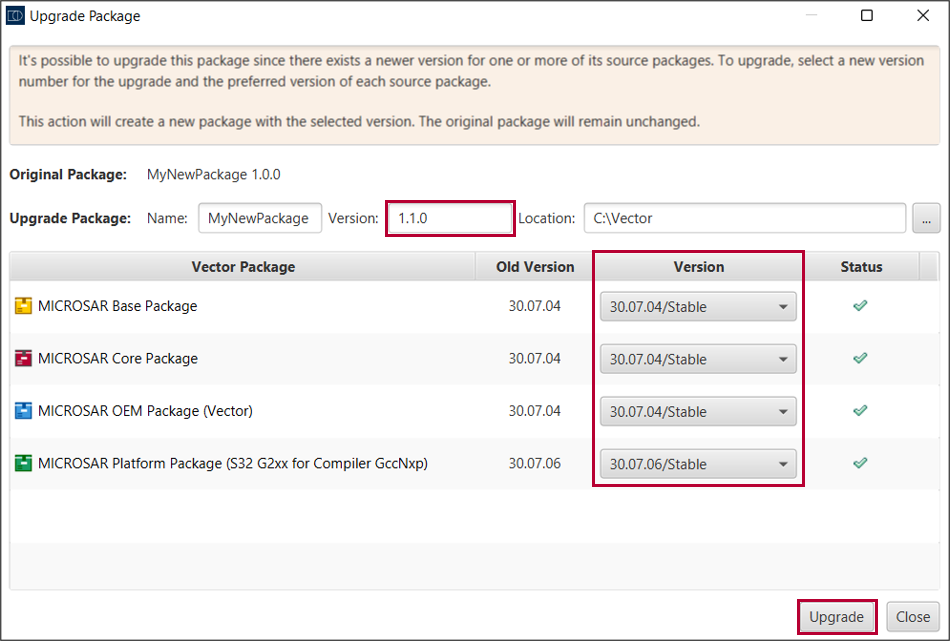Viewport: 950px width, 641px height.
Task: Close the Upgrade Package window with X
Action: (923, 15)
